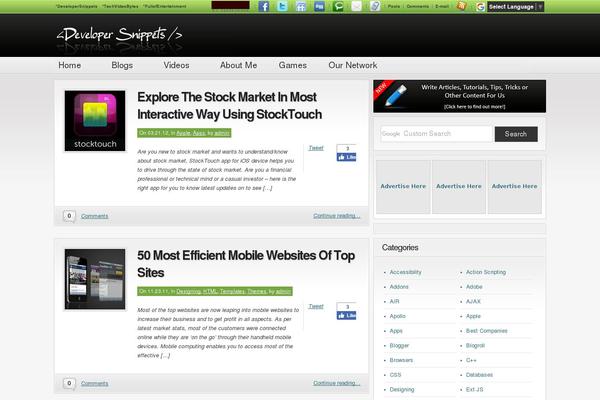Click Tweet beside the Mobile Websites post

click(316, 306)
